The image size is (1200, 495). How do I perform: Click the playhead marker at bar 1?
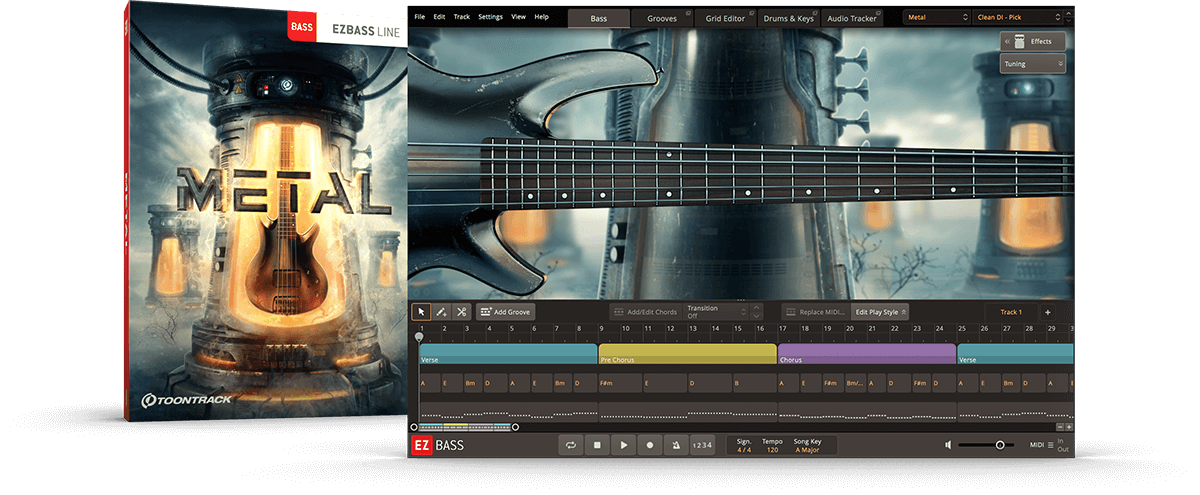click(x=419, y=337)
